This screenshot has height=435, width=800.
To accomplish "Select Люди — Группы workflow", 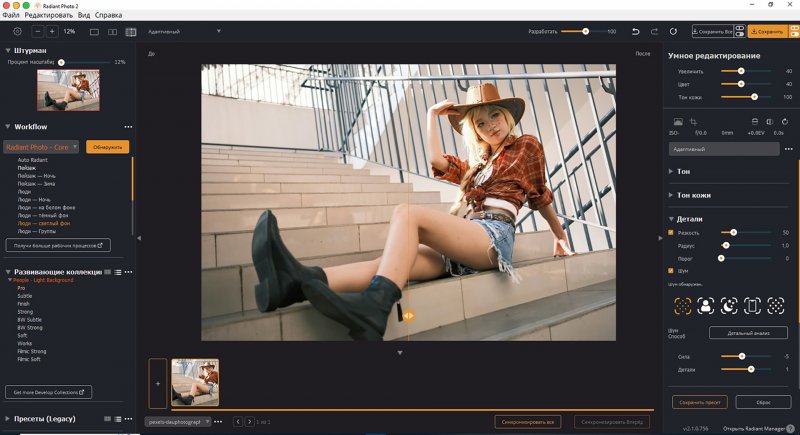I will click(37, 231).
